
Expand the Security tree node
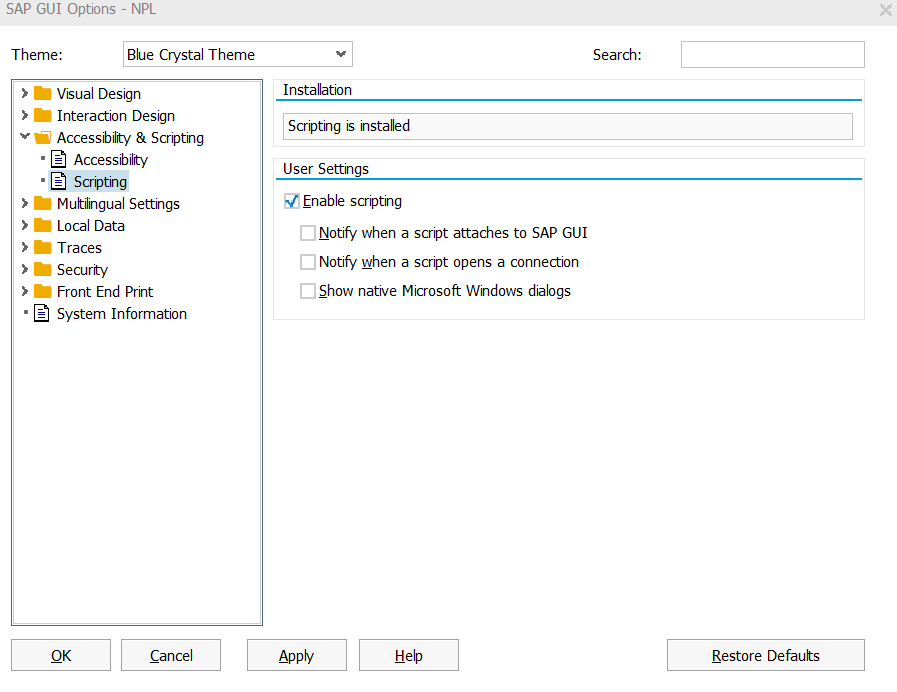coord(25,269)
